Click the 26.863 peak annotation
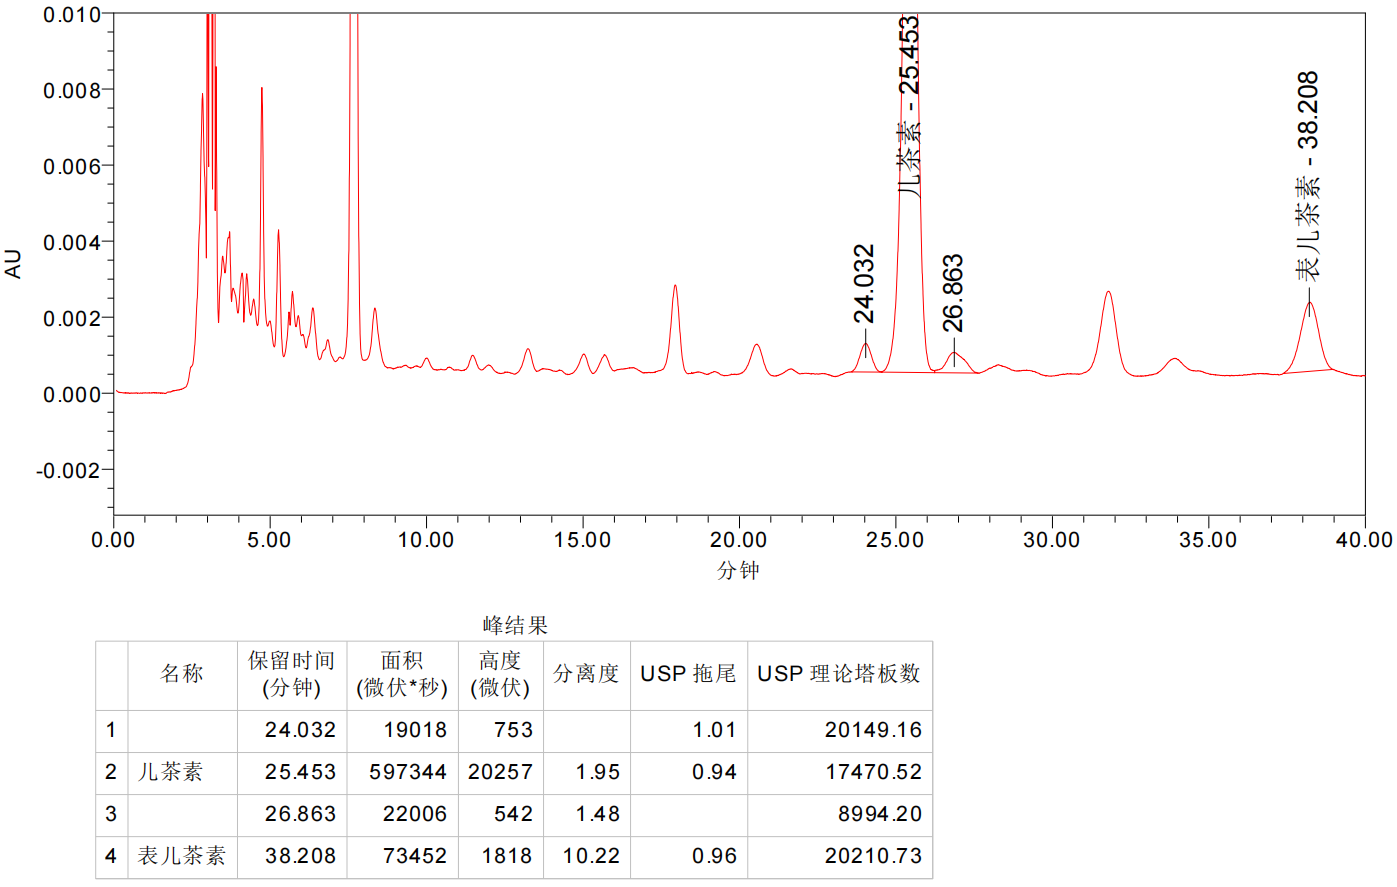This screenshot has width=1397, height=887. 953,293
